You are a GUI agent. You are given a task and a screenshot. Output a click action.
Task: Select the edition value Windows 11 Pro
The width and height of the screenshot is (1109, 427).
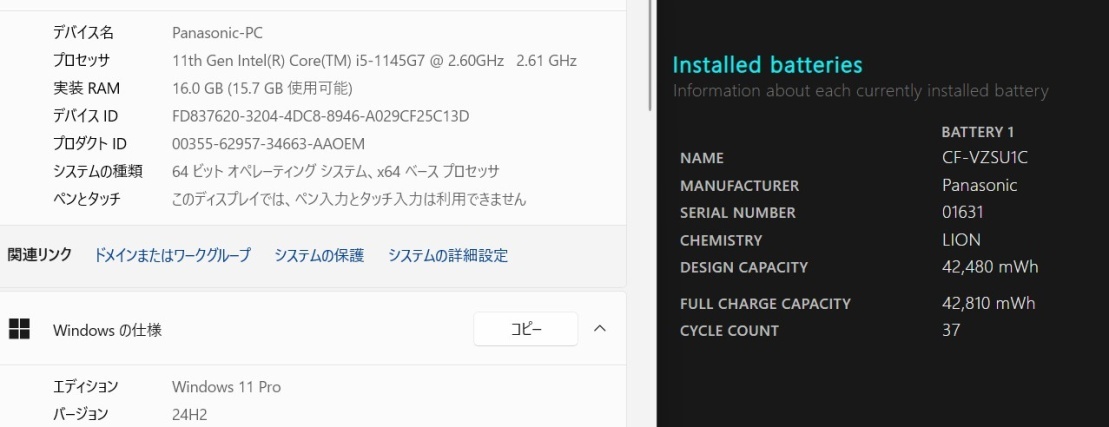point(226,387)
